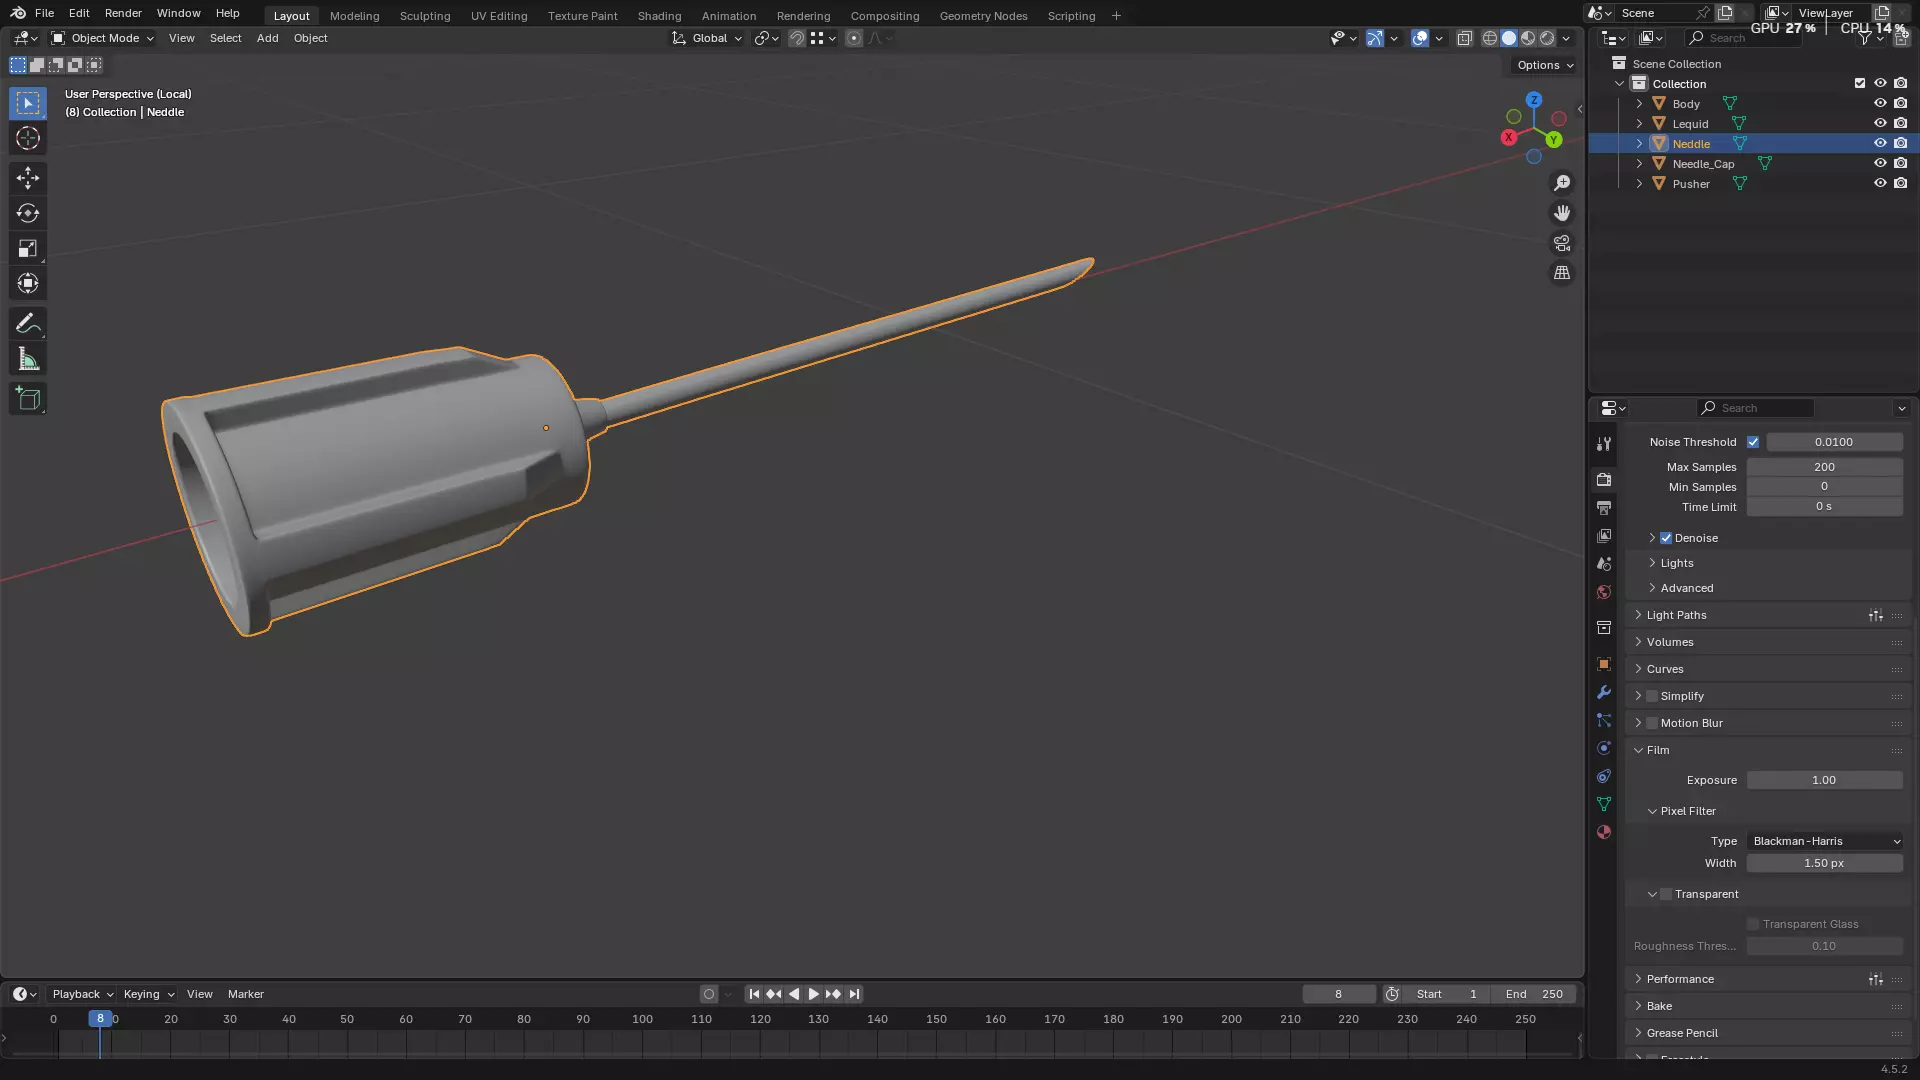The image size is (1920, 1080).
Task: Open the Render properties tab
Action: point(1604,480)
